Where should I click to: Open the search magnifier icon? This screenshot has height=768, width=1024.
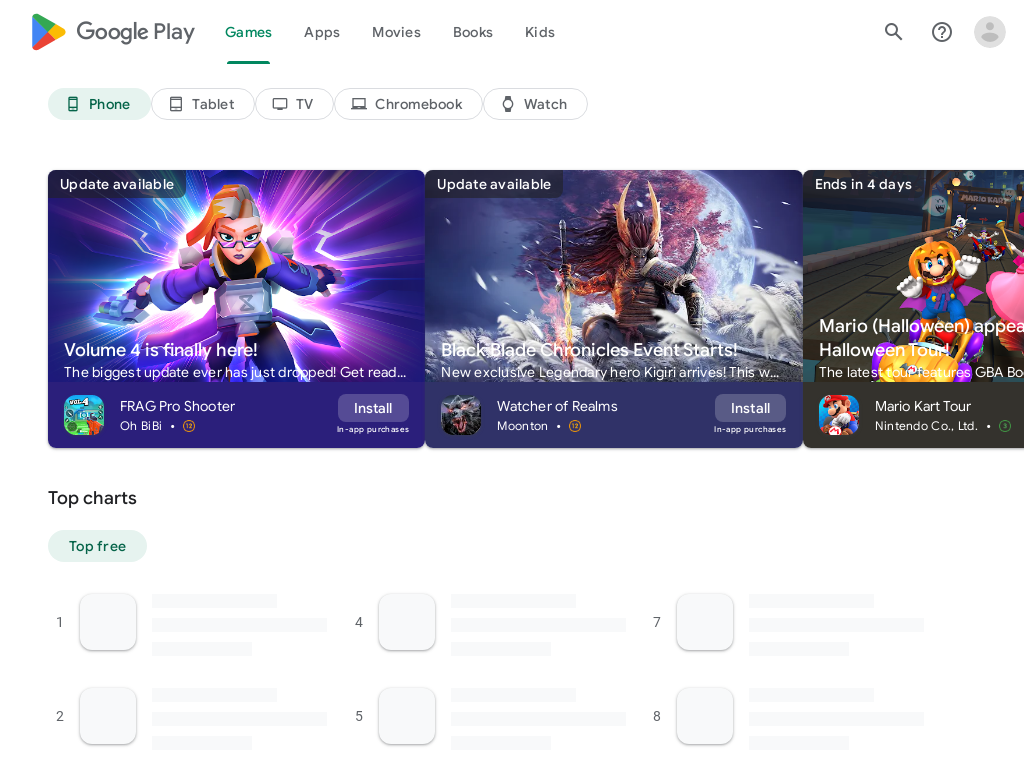(x=893, y=31)
